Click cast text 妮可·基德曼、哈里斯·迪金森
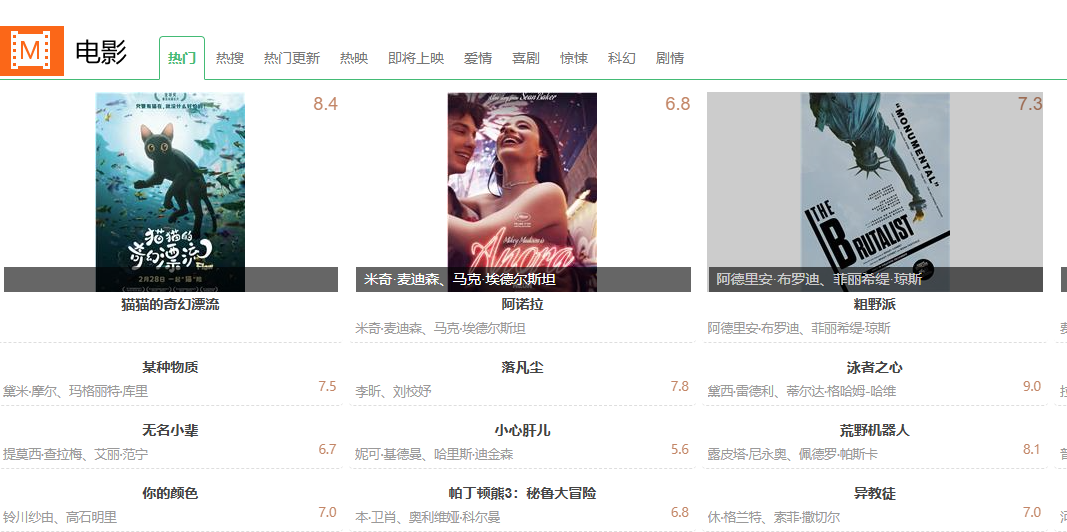Viewport: 1067px width, 532px height. [434, 454]
